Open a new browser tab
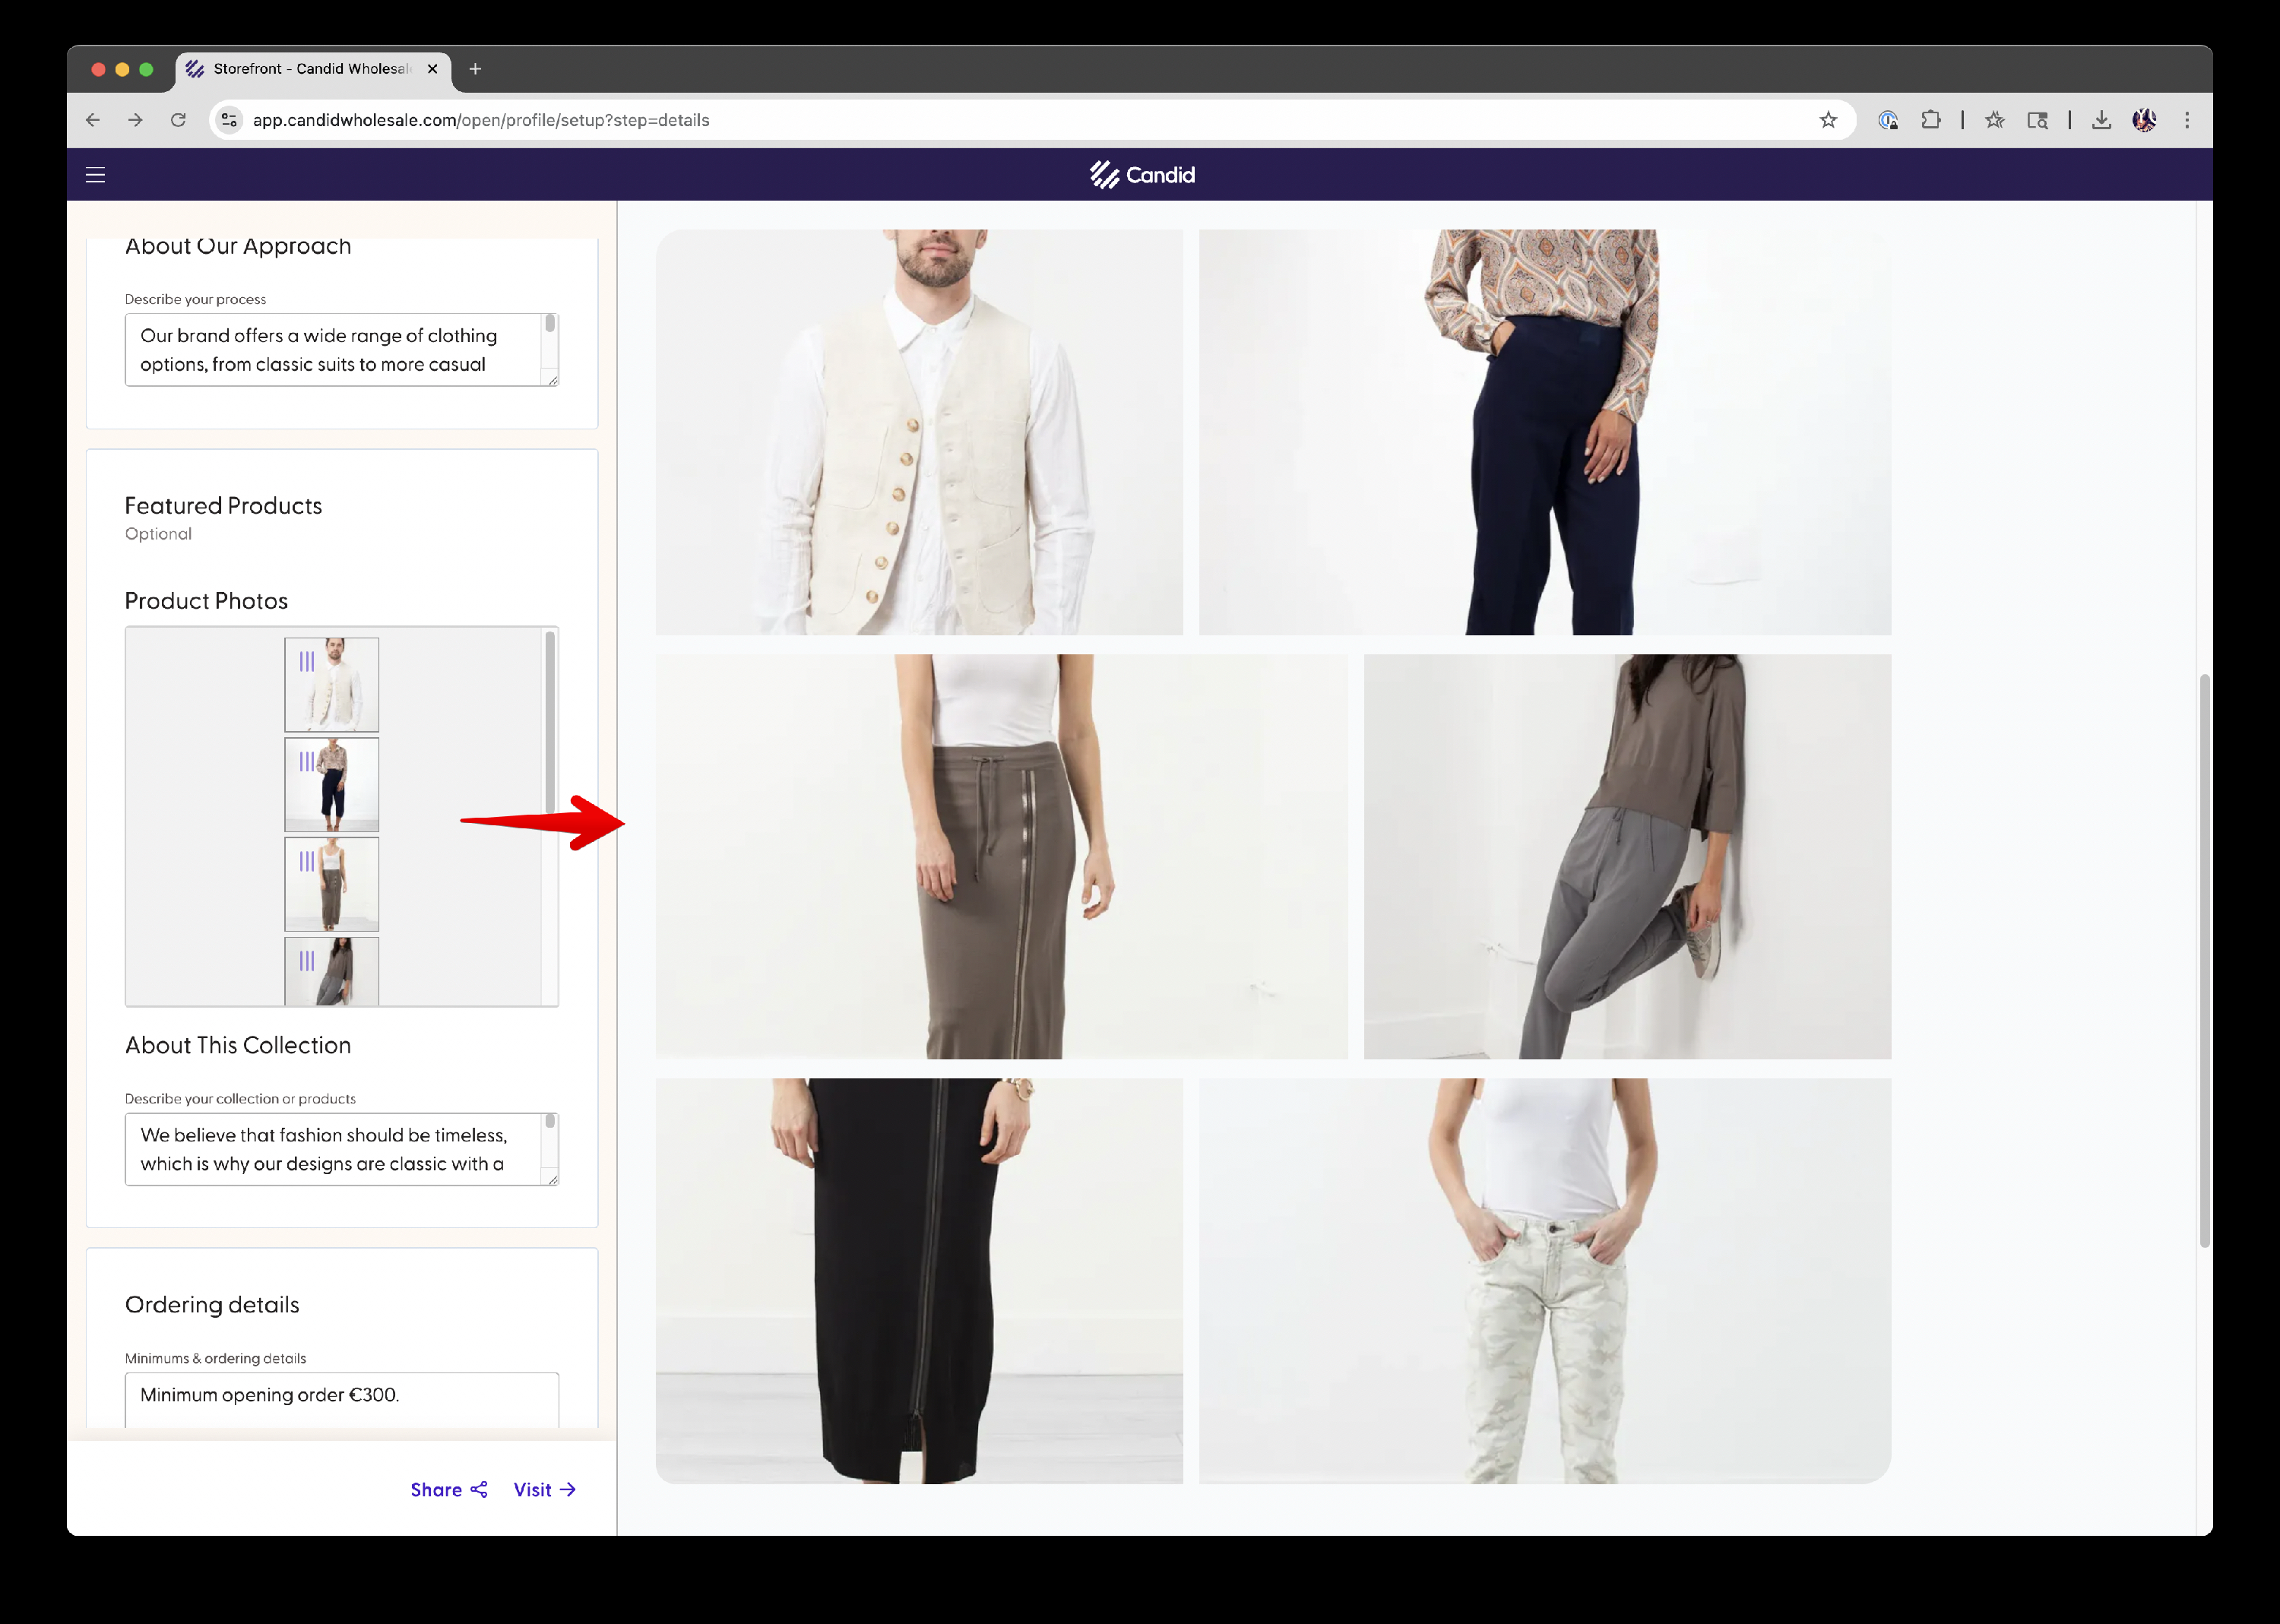2280x1624 pixels. click(x=475, y=69)
